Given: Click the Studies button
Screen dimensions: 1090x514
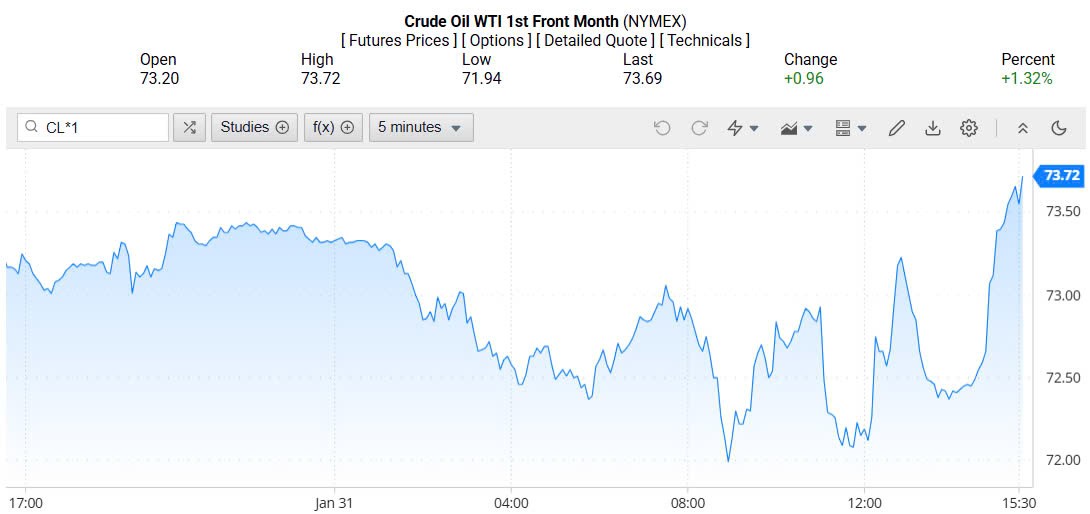Looking at the screenshot, I should tap(254, 127).
